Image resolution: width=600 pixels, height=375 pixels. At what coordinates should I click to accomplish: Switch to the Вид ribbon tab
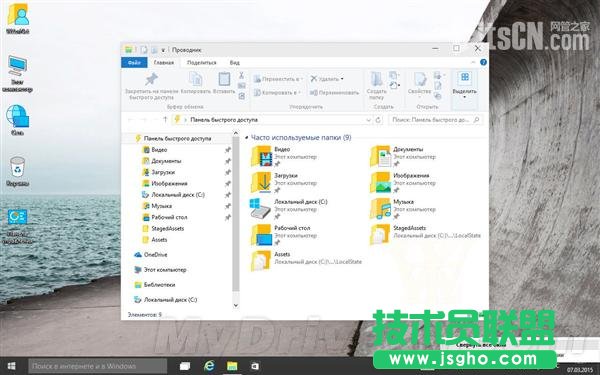pyautogui.click(x=235, y=62)
